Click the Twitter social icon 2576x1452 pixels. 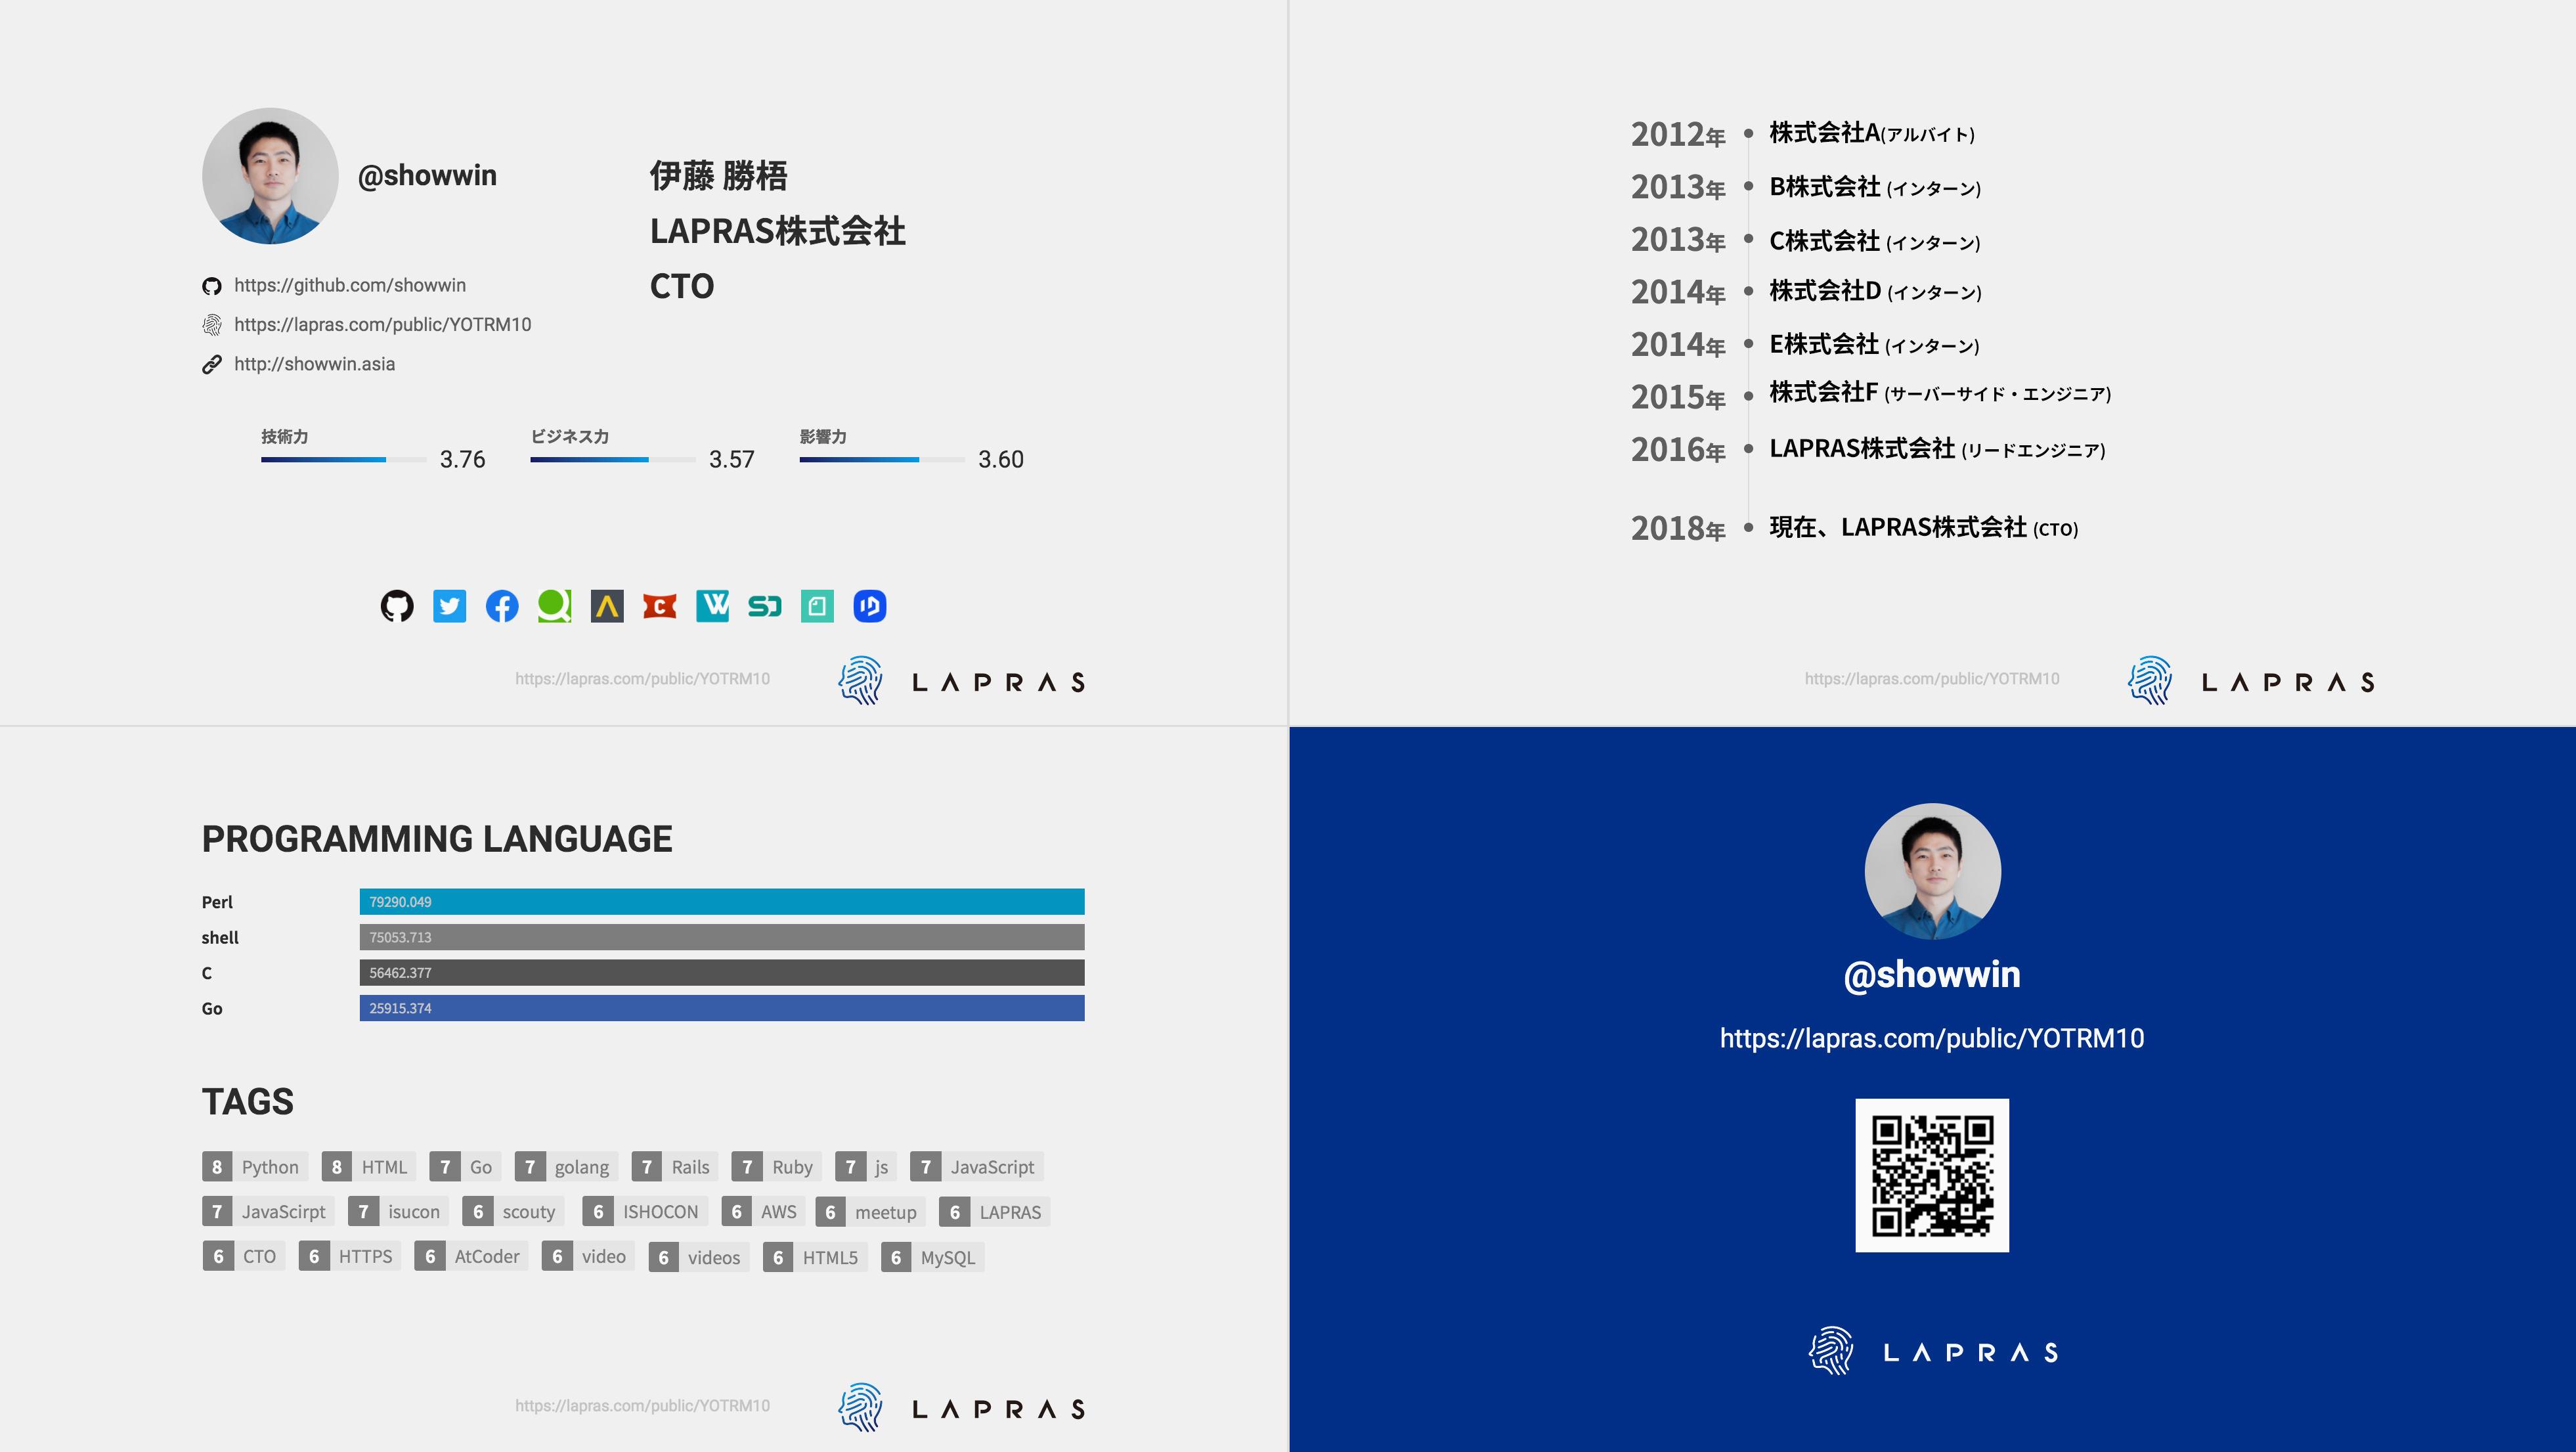click(x=449, y=608)
